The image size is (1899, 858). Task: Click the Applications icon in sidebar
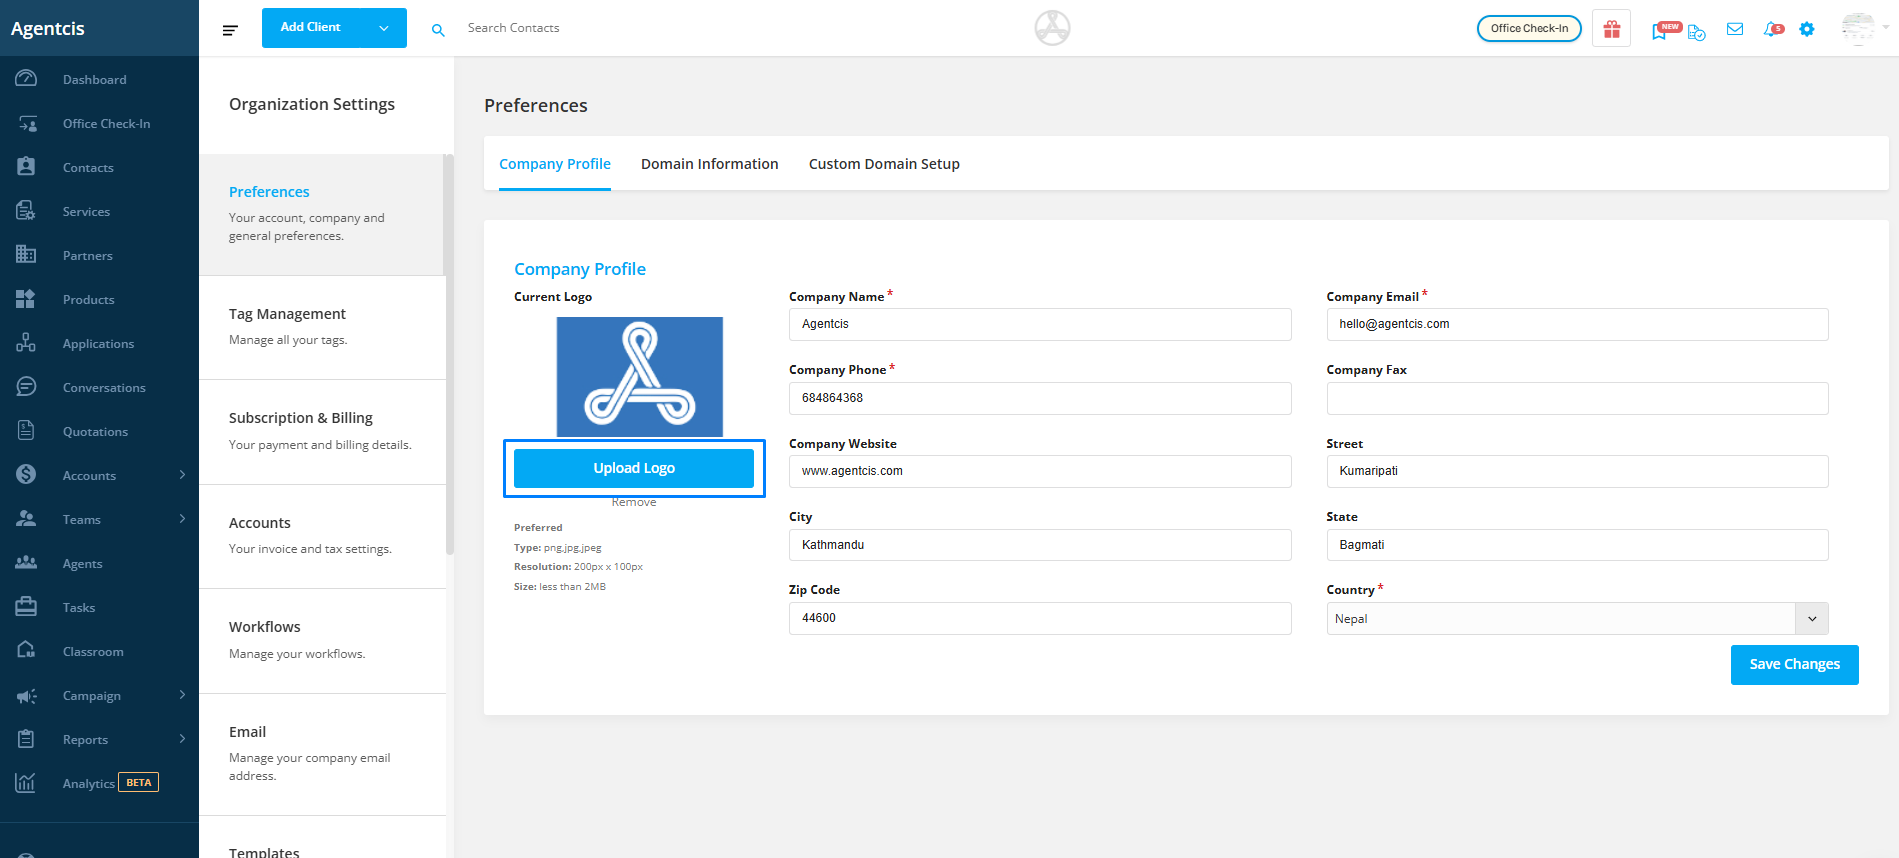pyautogui.click(x=26, y=343)
